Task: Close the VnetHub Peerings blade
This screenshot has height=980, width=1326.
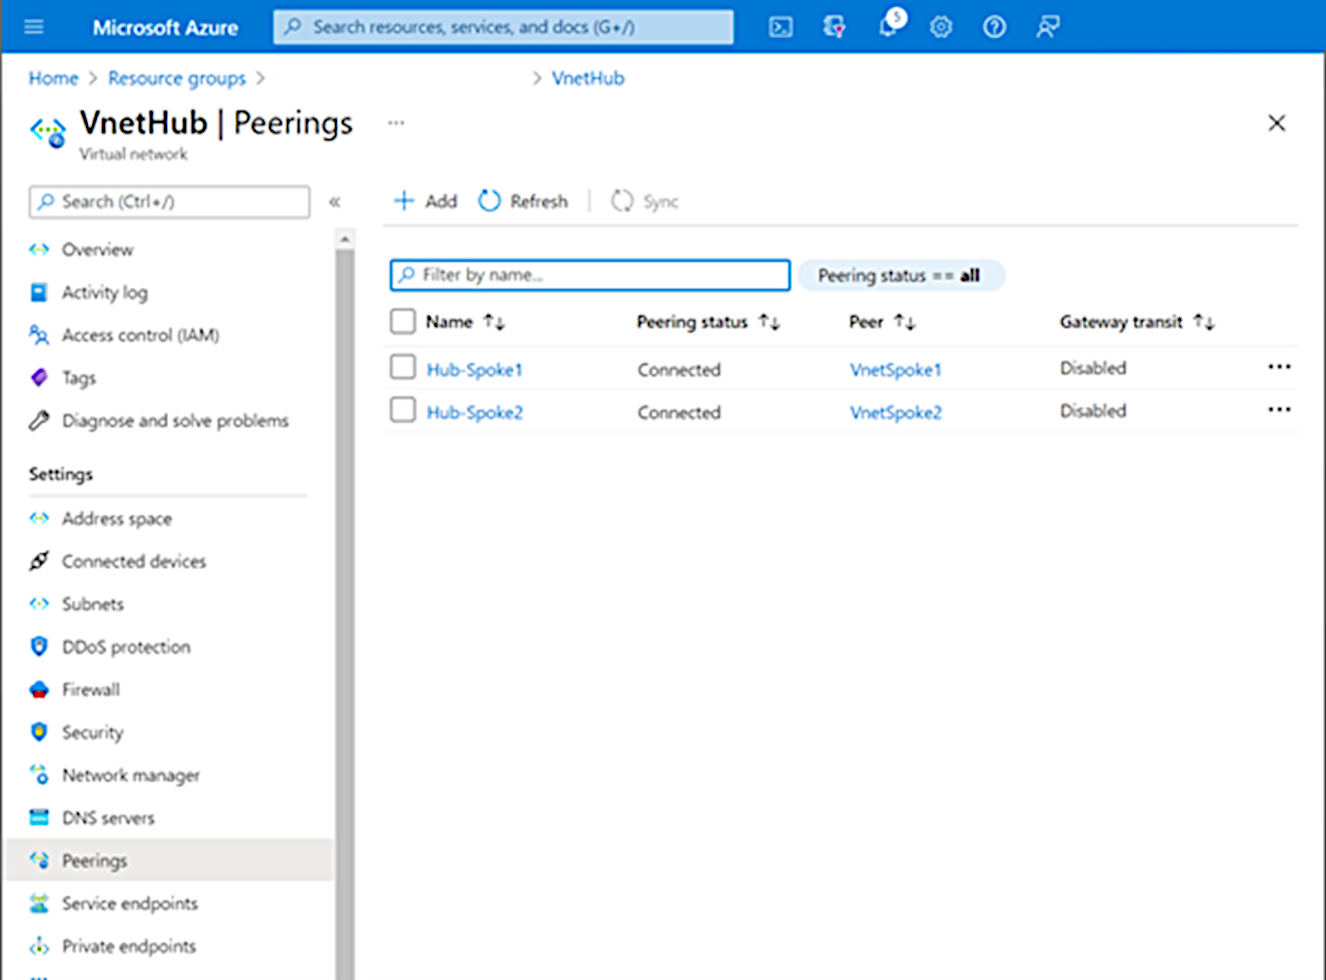Action: point(1277,123)
